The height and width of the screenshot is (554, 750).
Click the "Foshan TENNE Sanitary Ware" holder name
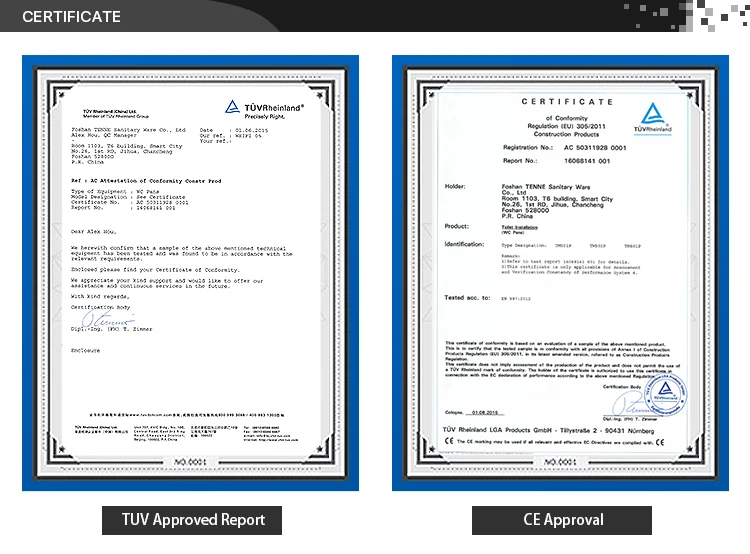pos(546,187)
